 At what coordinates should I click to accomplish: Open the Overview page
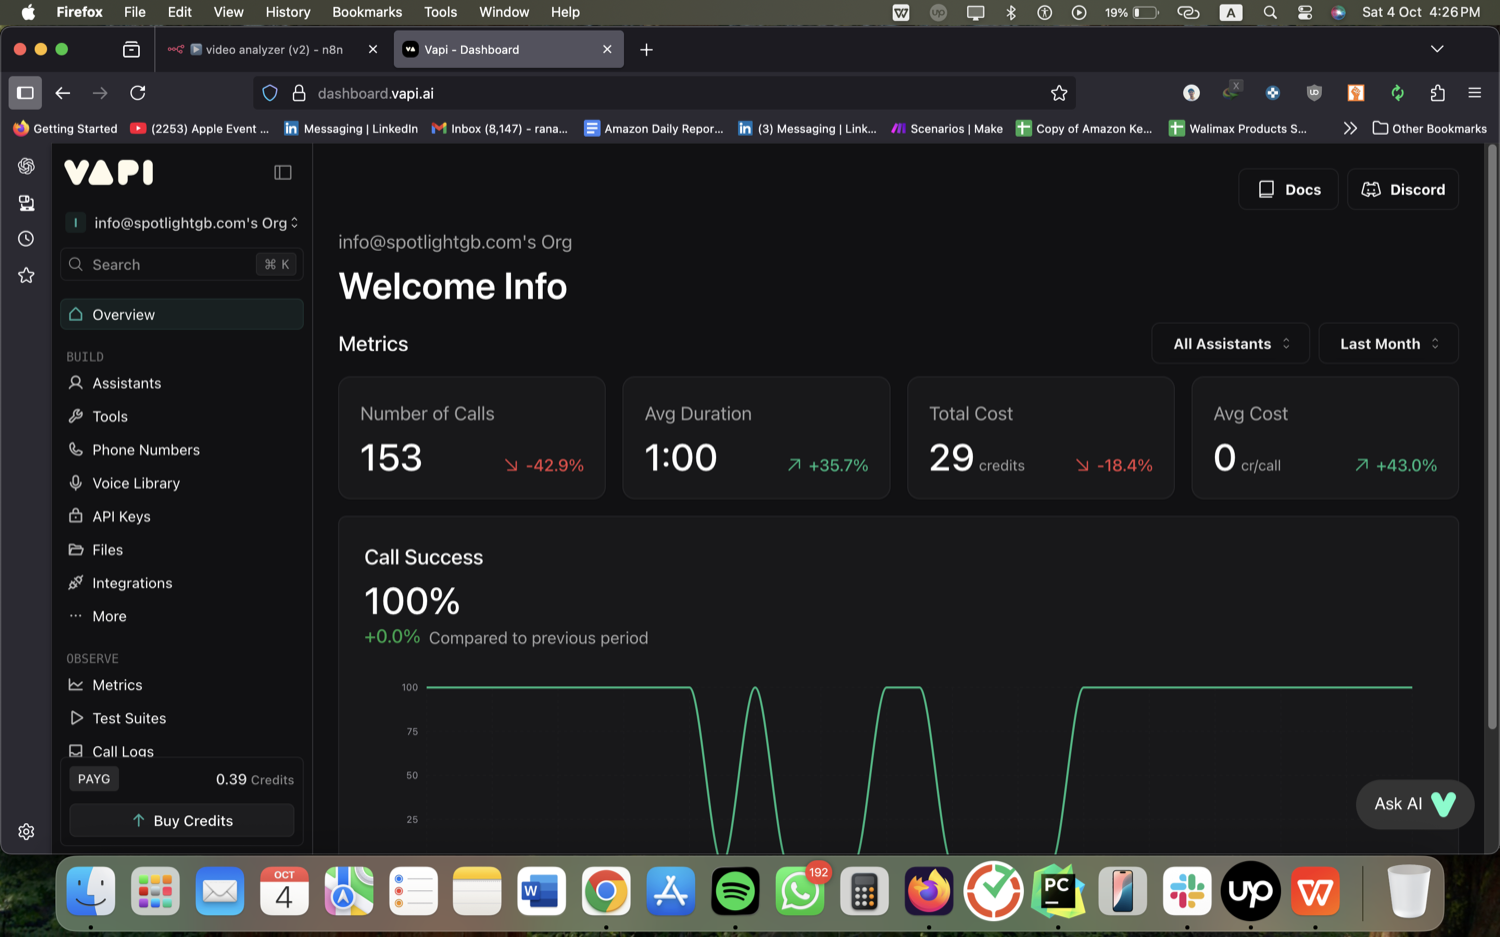tap(182, 314)
